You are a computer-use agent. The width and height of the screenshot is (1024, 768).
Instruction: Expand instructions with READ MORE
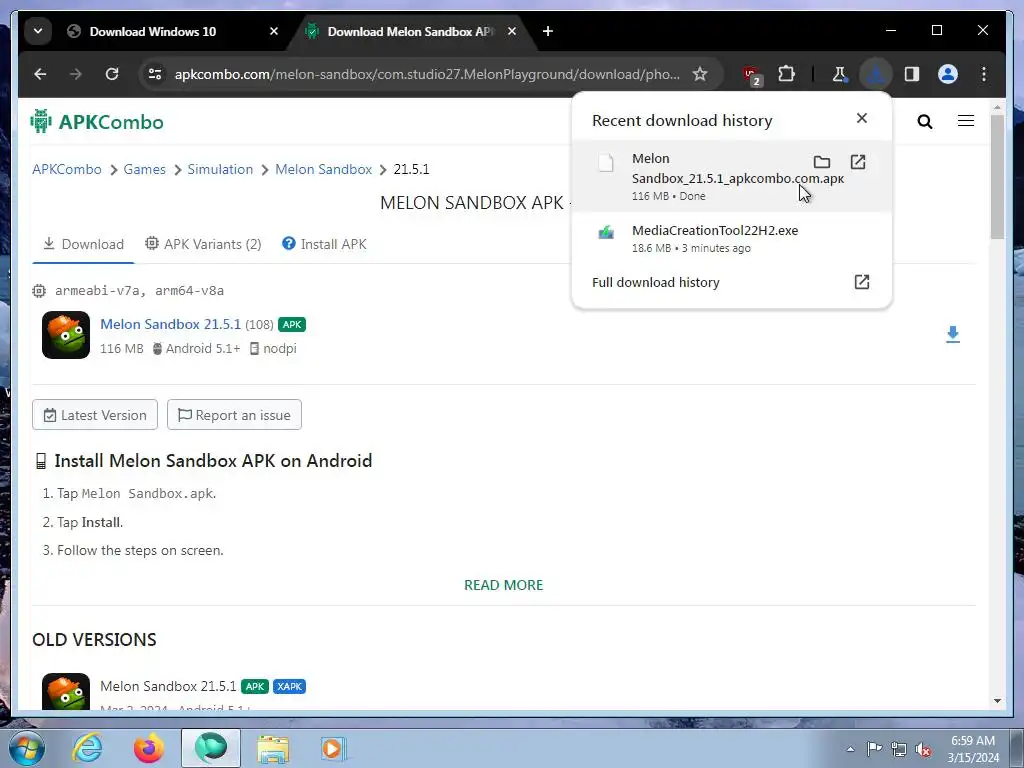click(x=504, y=585)
